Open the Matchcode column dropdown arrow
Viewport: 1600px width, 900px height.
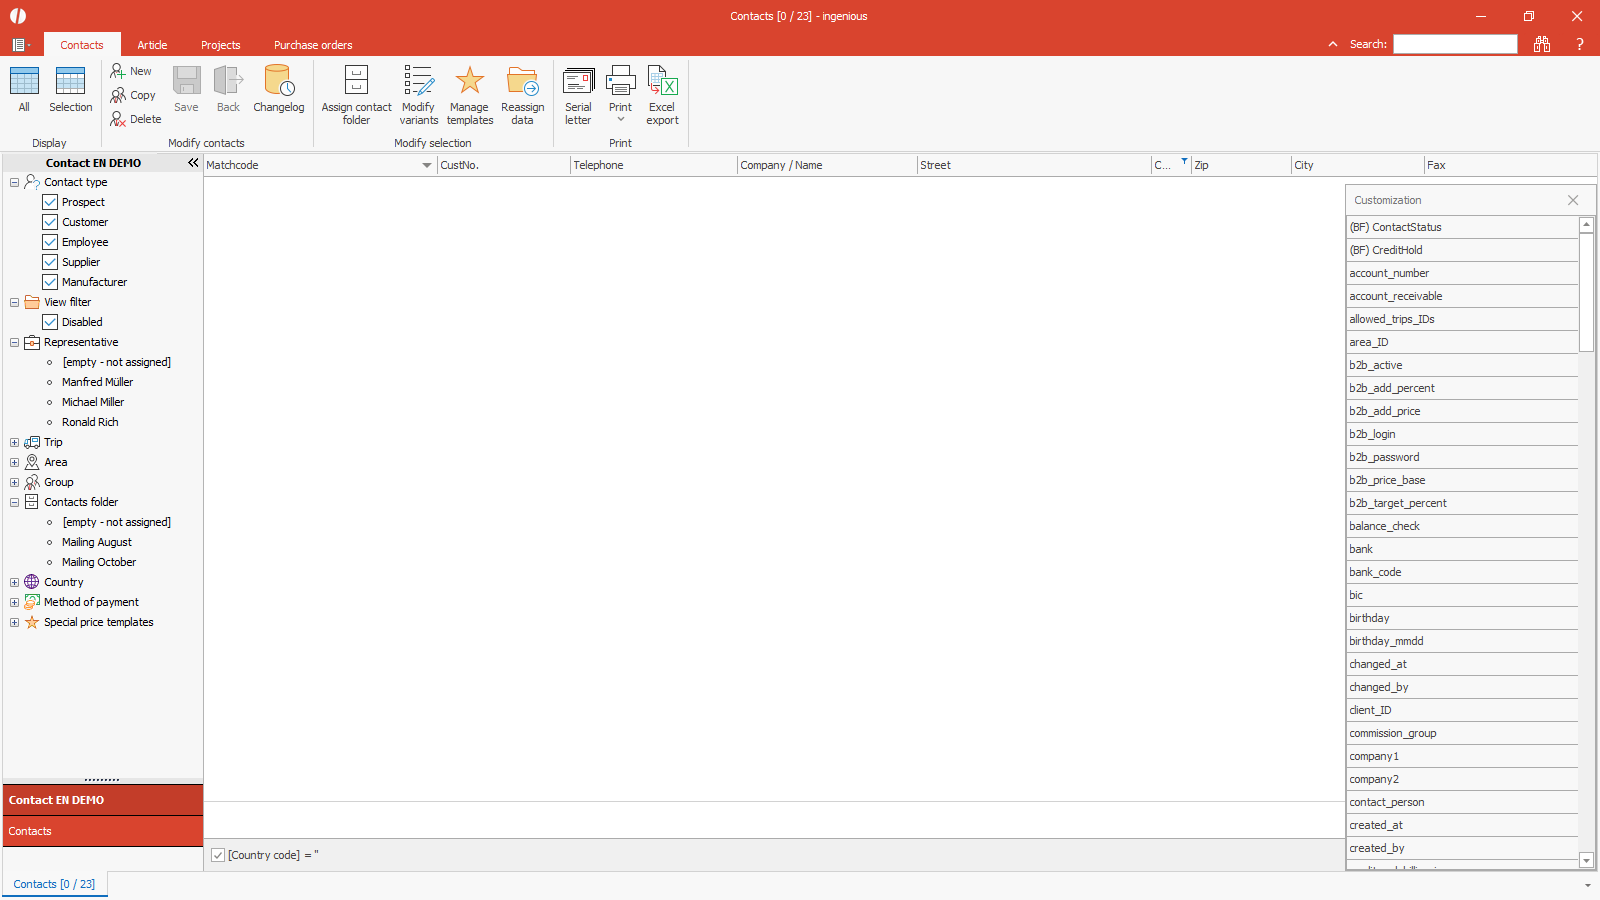427,165
